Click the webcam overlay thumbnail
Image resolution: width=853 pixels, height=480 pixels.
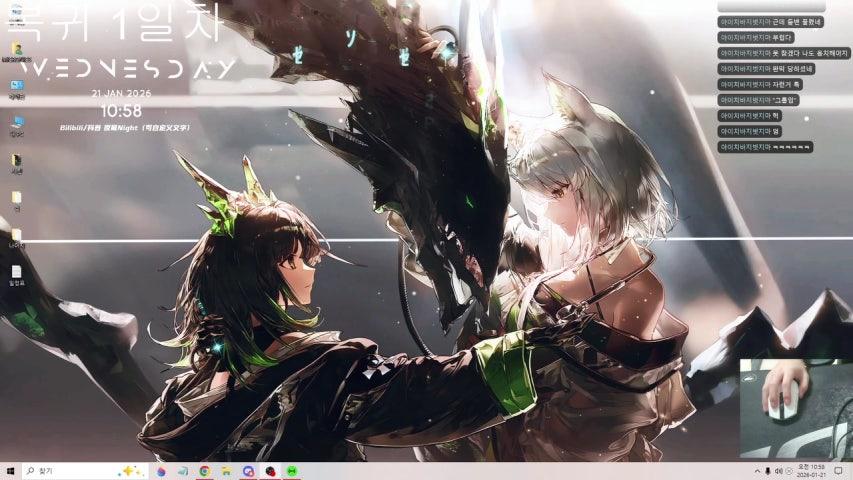tap(795, 407)
